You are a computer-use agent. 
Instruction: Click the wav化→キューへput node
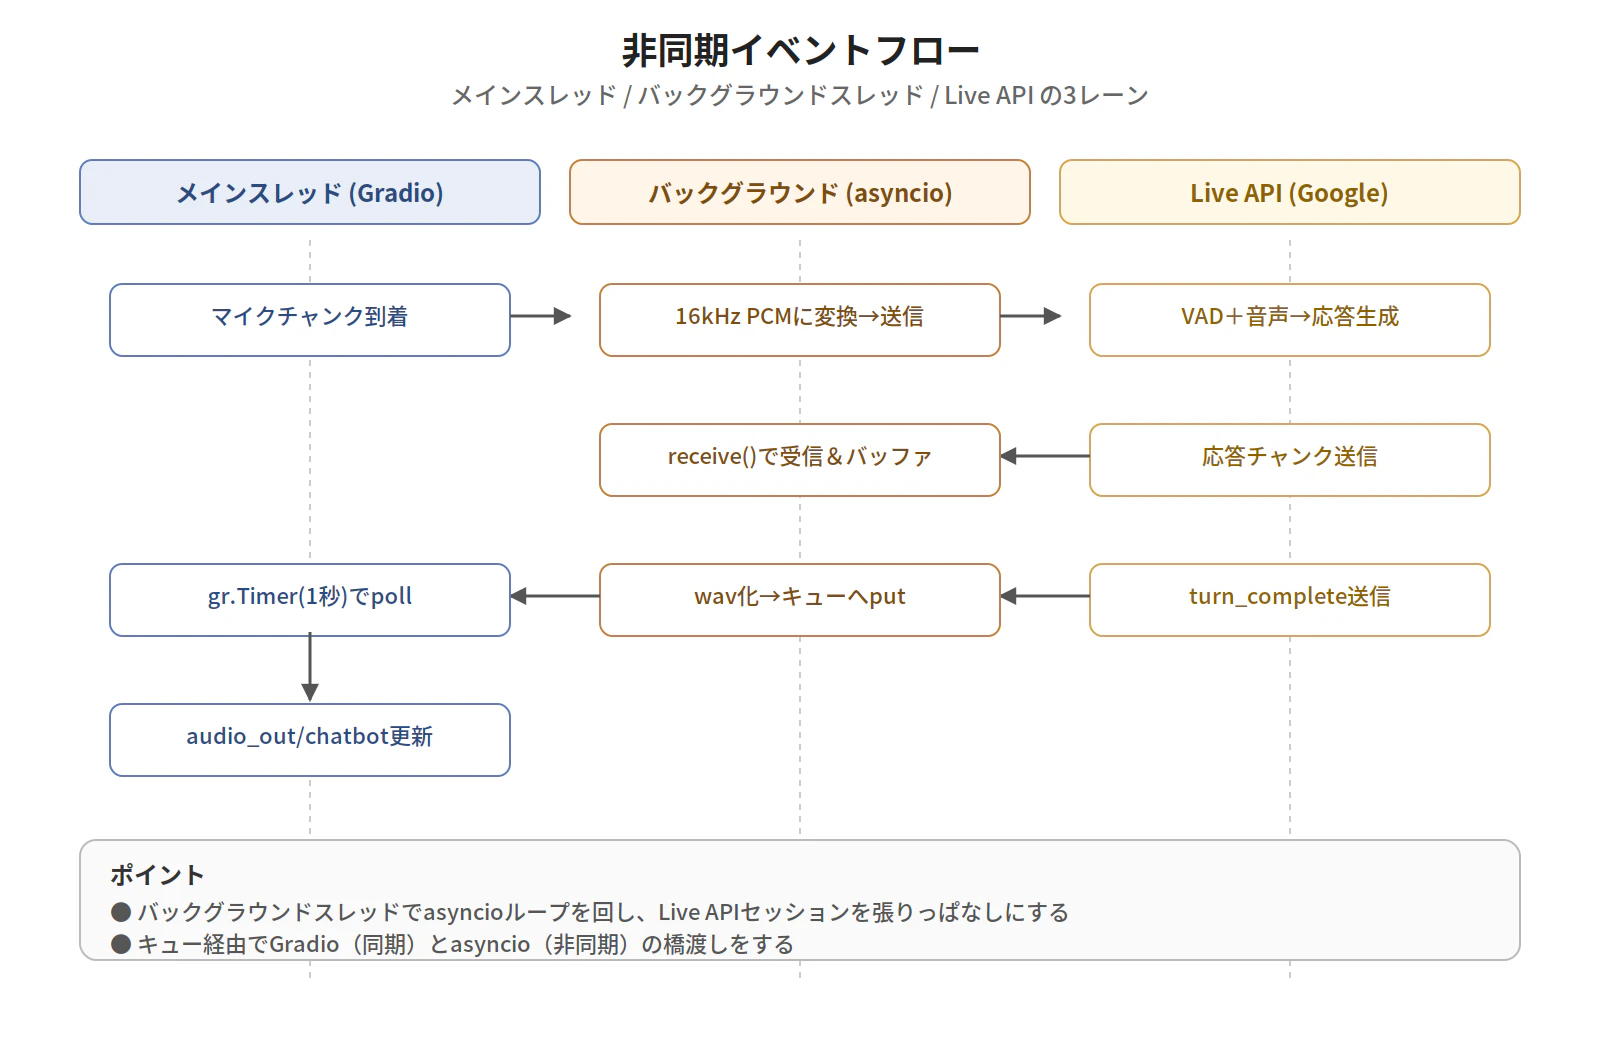(799, 599)
